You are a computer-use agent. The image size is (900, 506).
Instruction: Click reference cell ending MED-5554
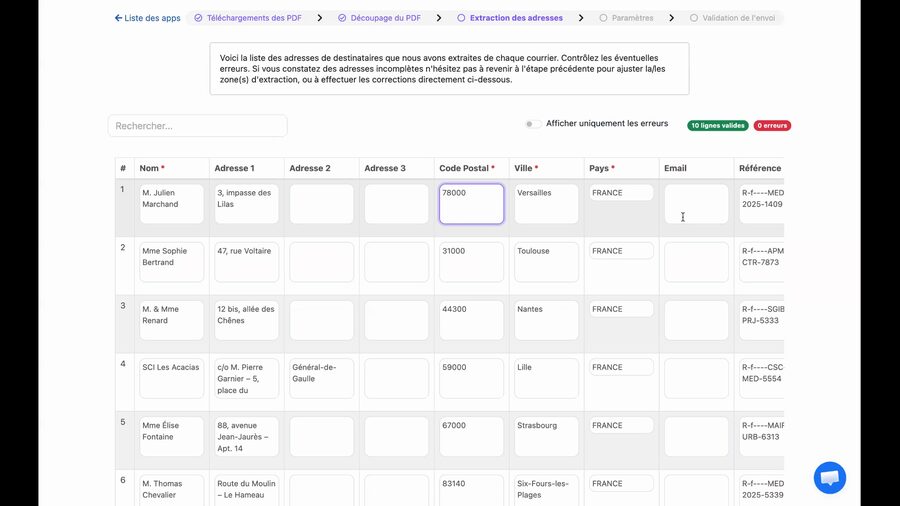[762, 379]
